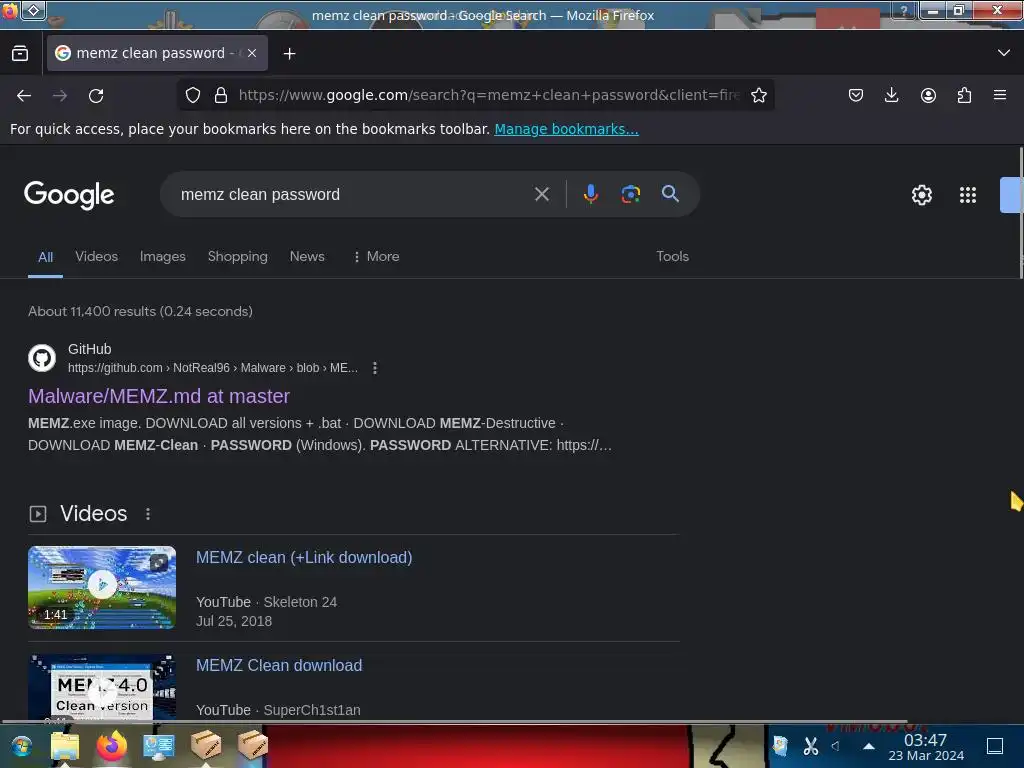Open MEMZ clean (+Link download) video link

304,558
